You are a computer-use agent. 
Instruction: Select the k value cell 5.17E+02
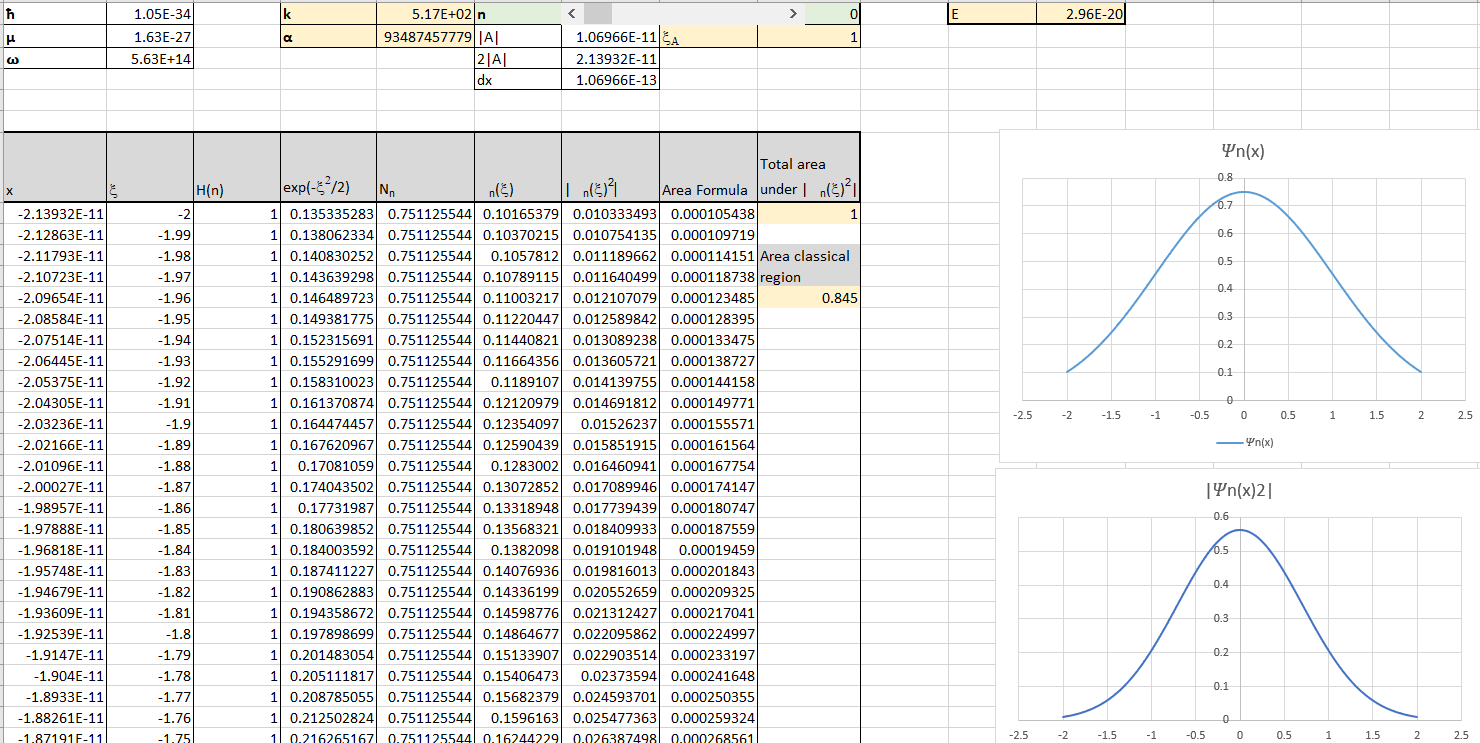(426, 14)
